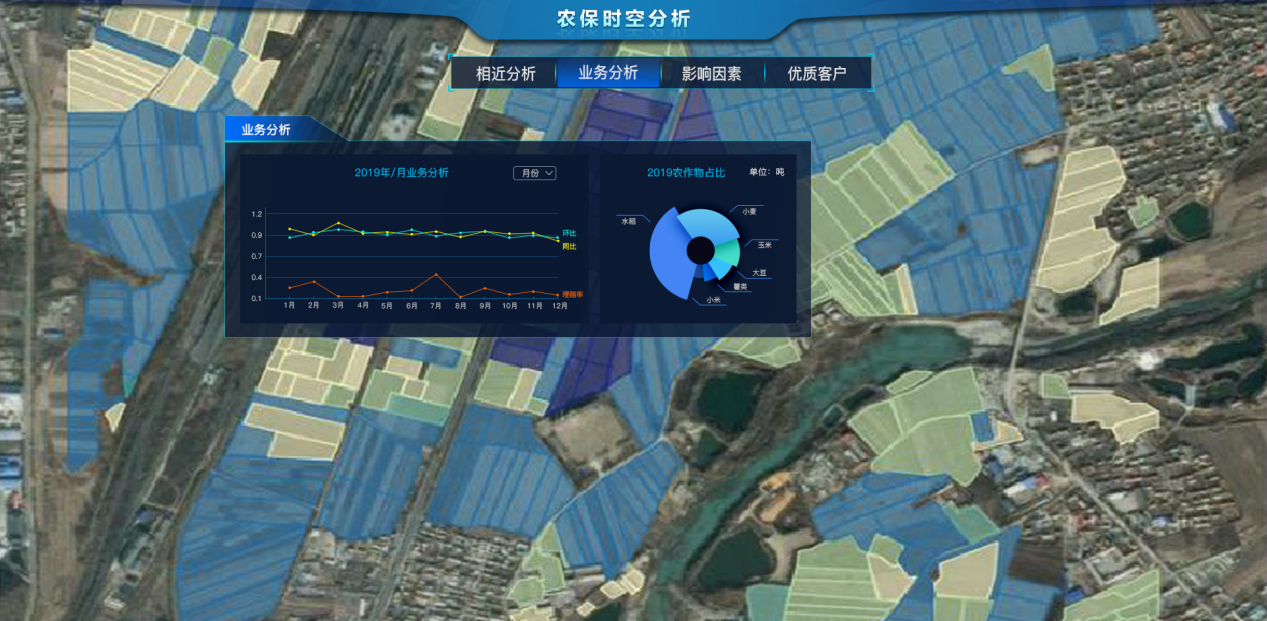Expand the 月份 dropdown
1267x621 pixels.
534,173
